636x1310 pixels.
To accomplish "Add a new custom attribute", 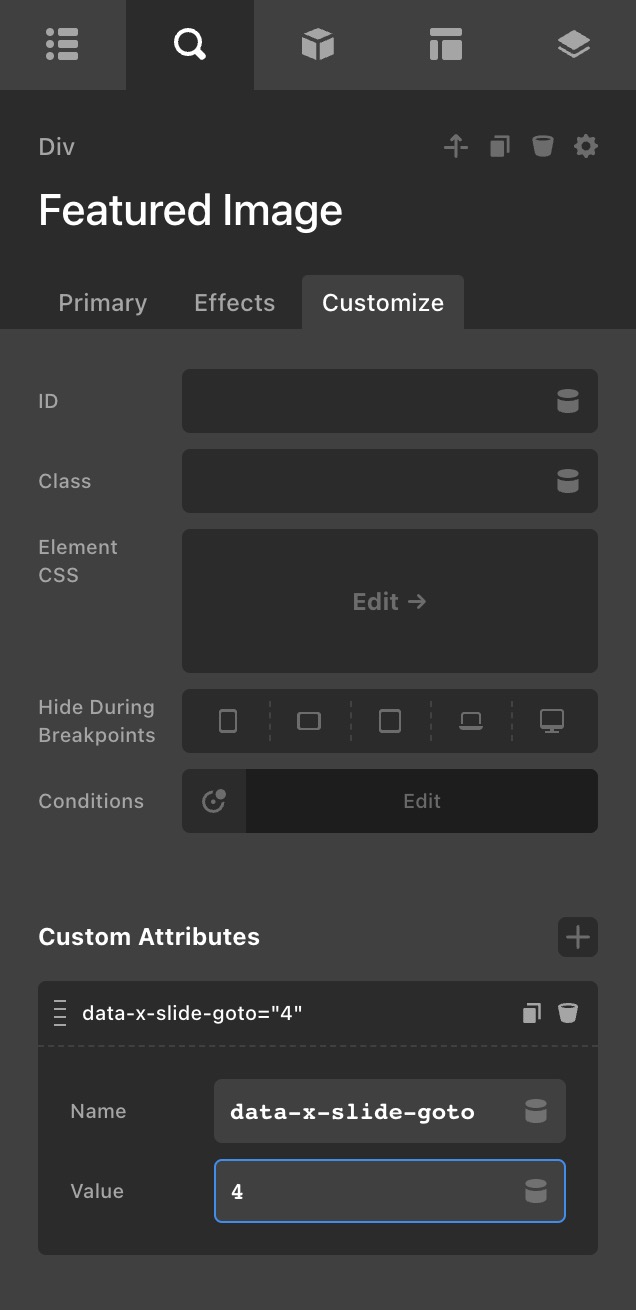I will click(x=578, y=937).
